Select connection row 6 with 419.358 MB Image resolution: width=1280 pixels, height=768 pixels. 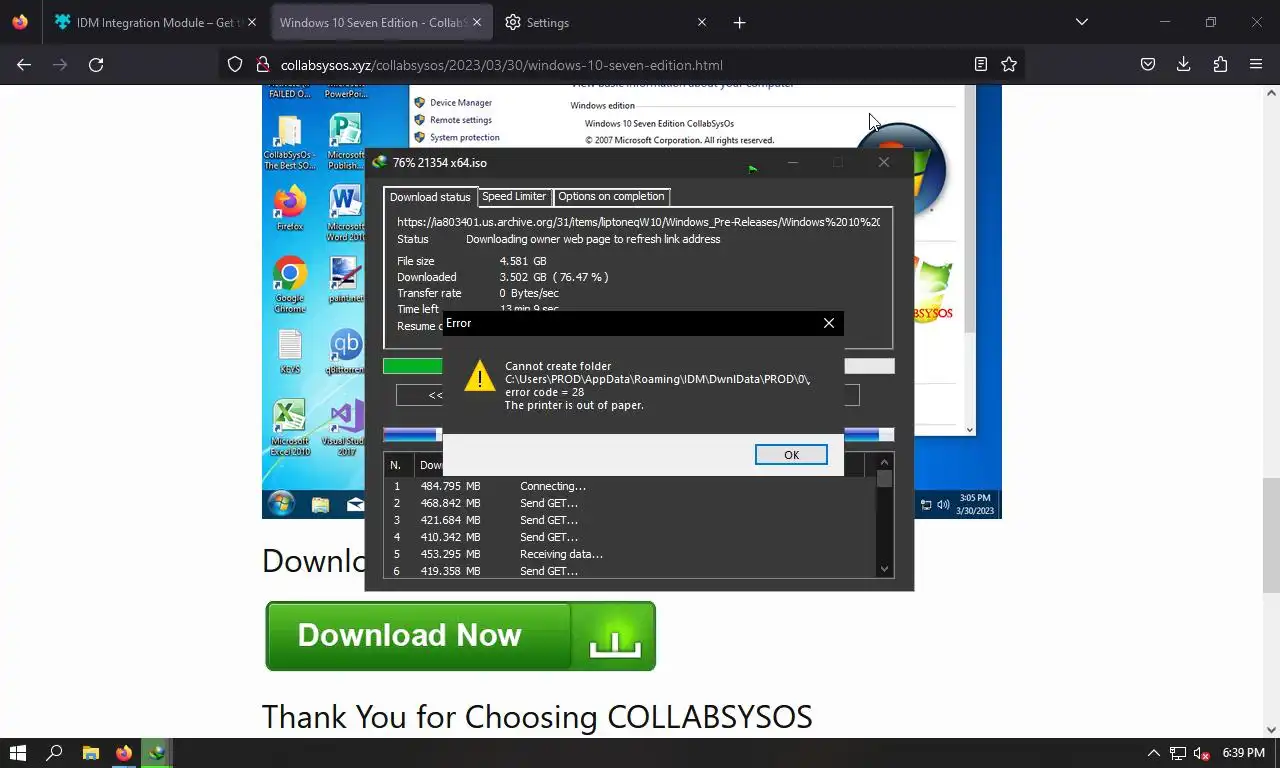click(x=630, y=571)
